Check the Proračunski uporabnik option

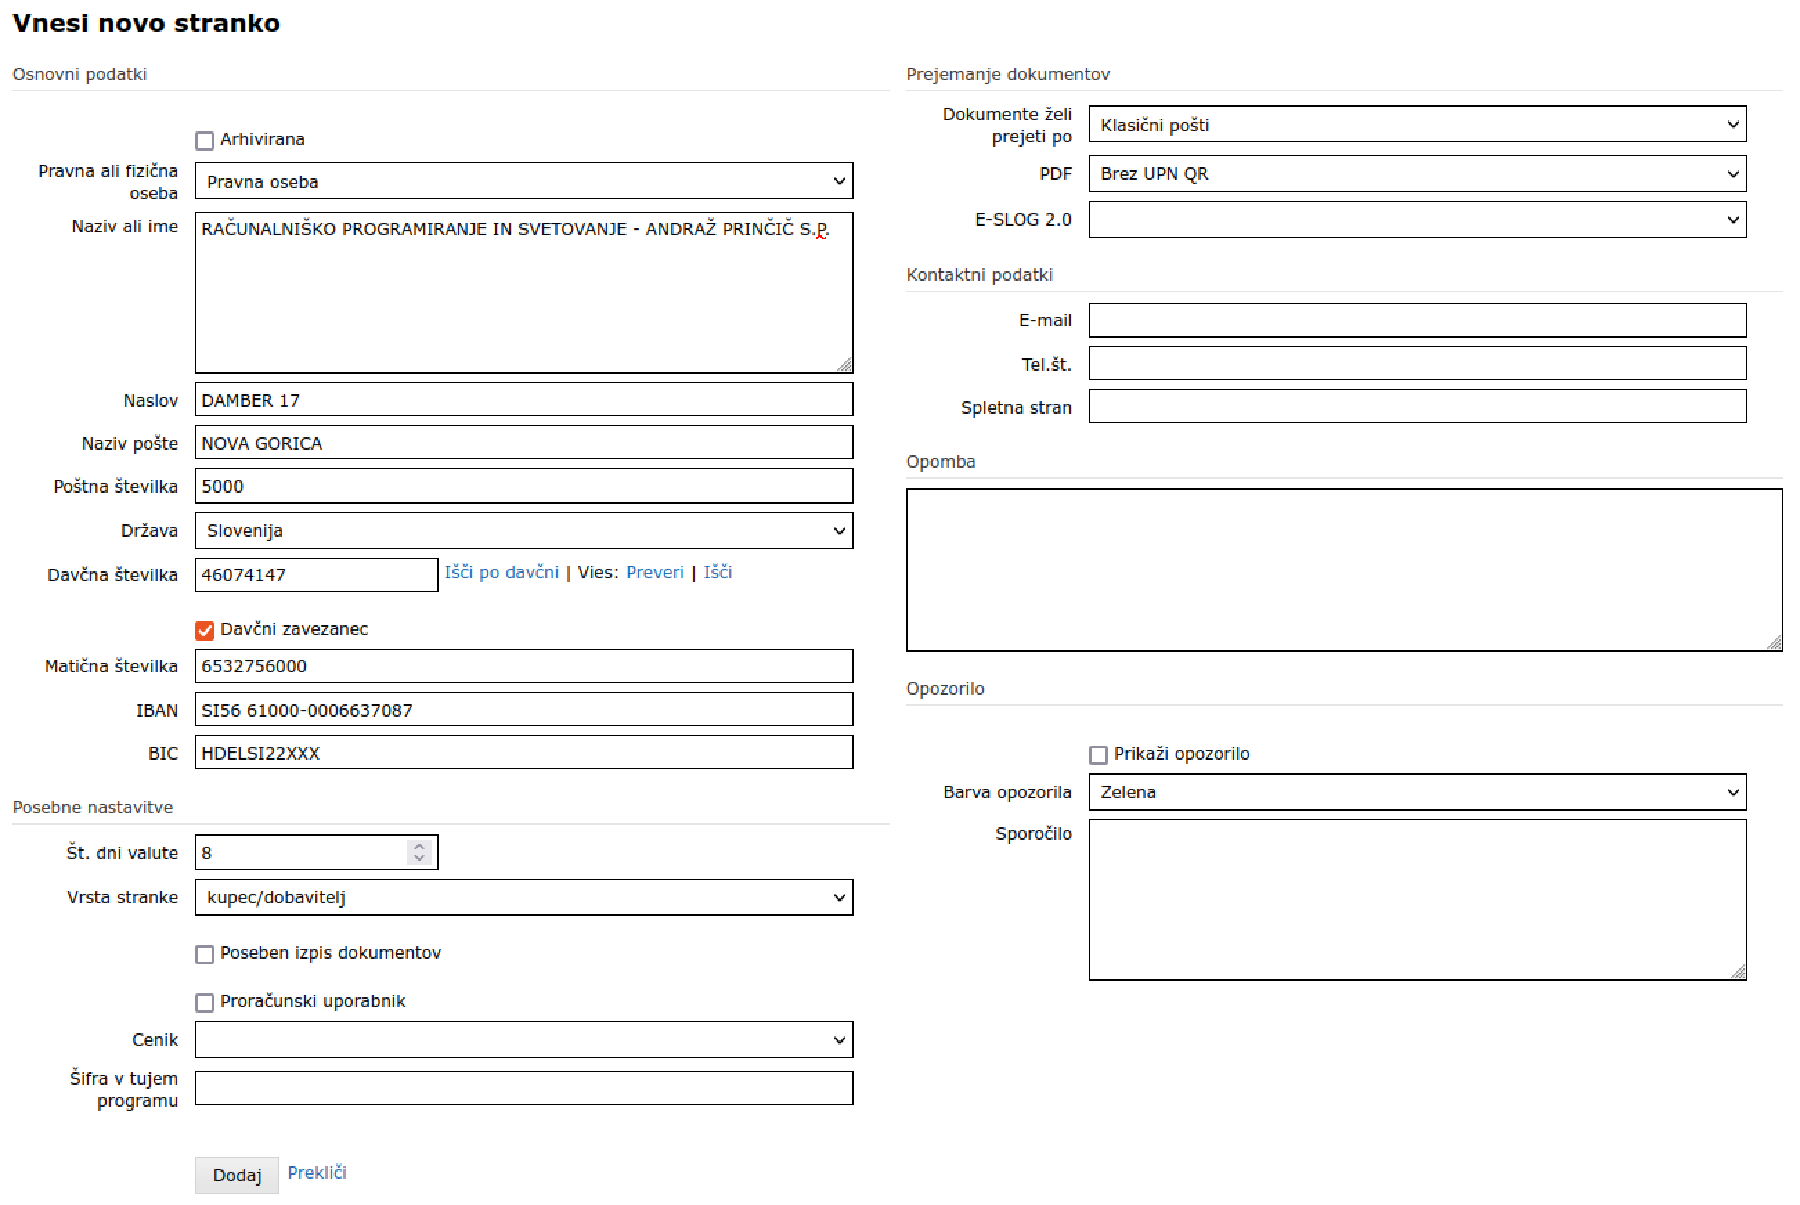pyautogui.click(x=205, y=1002)
